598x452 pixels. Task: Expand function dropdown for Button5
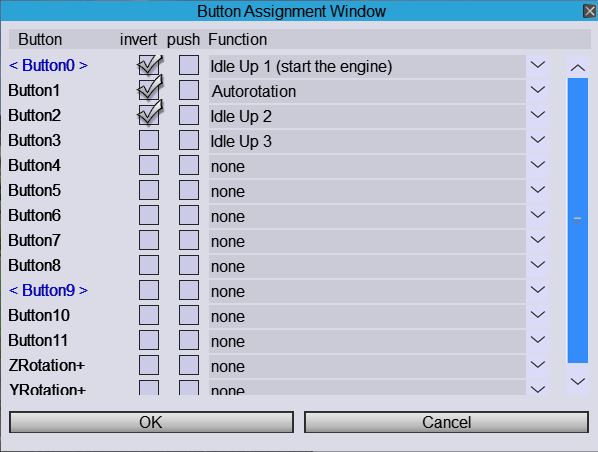click(538, 190)
